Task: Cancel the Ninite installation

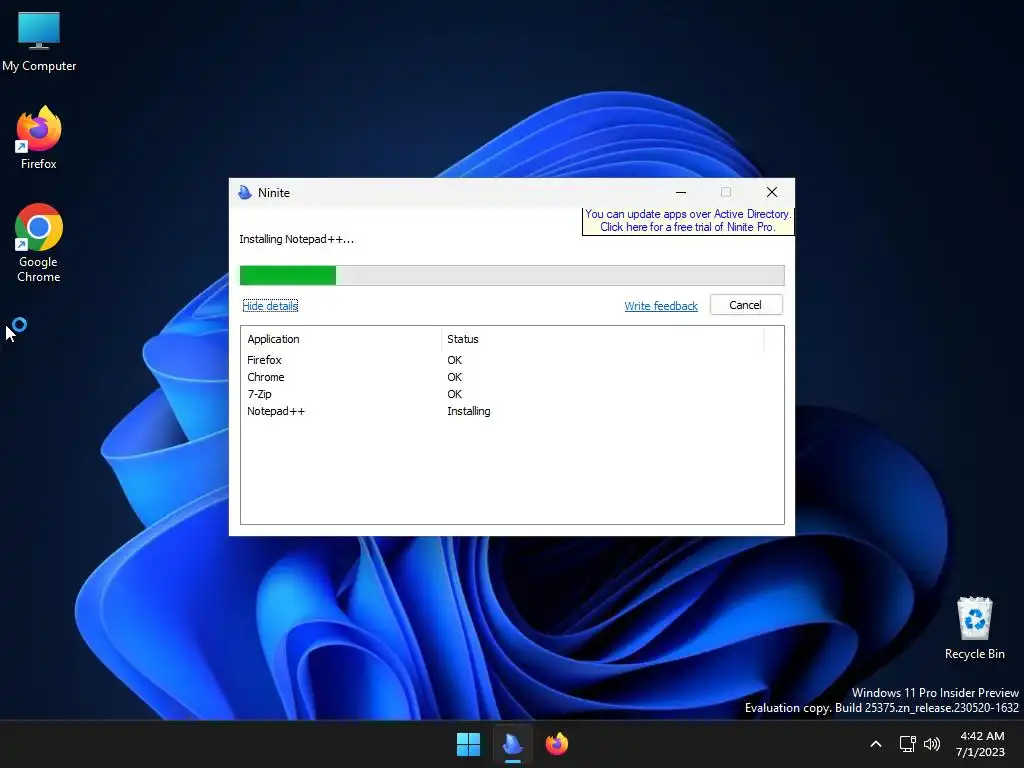Action: [745, 305]
